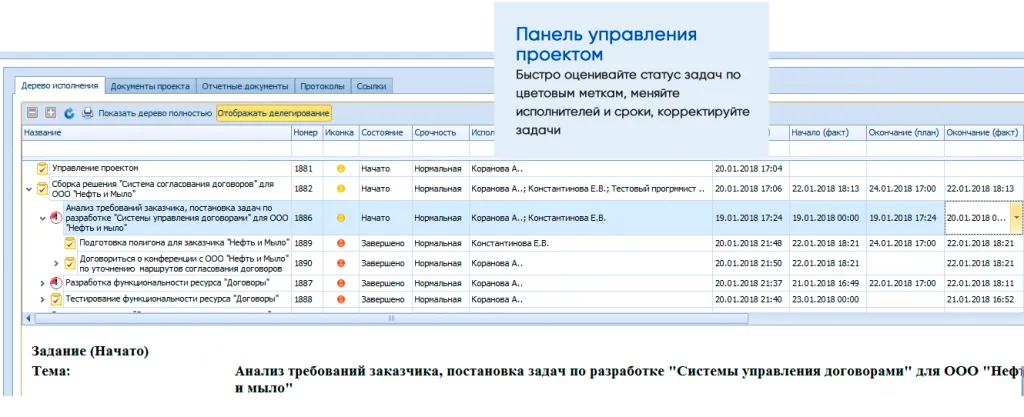Click filter field under "Номер" column
The height and width of the screenshot is (417, 1024).
pyautogui.click(x=307, y=149)
